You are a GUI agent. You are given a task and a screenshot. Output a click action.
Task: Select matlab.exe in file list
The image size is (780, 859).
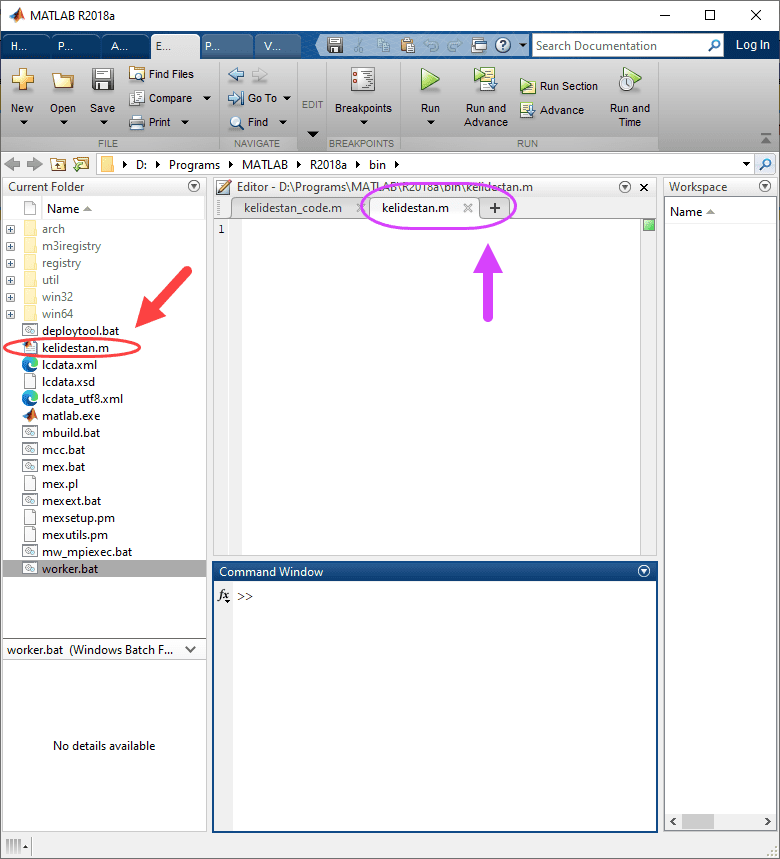point(71,416)
